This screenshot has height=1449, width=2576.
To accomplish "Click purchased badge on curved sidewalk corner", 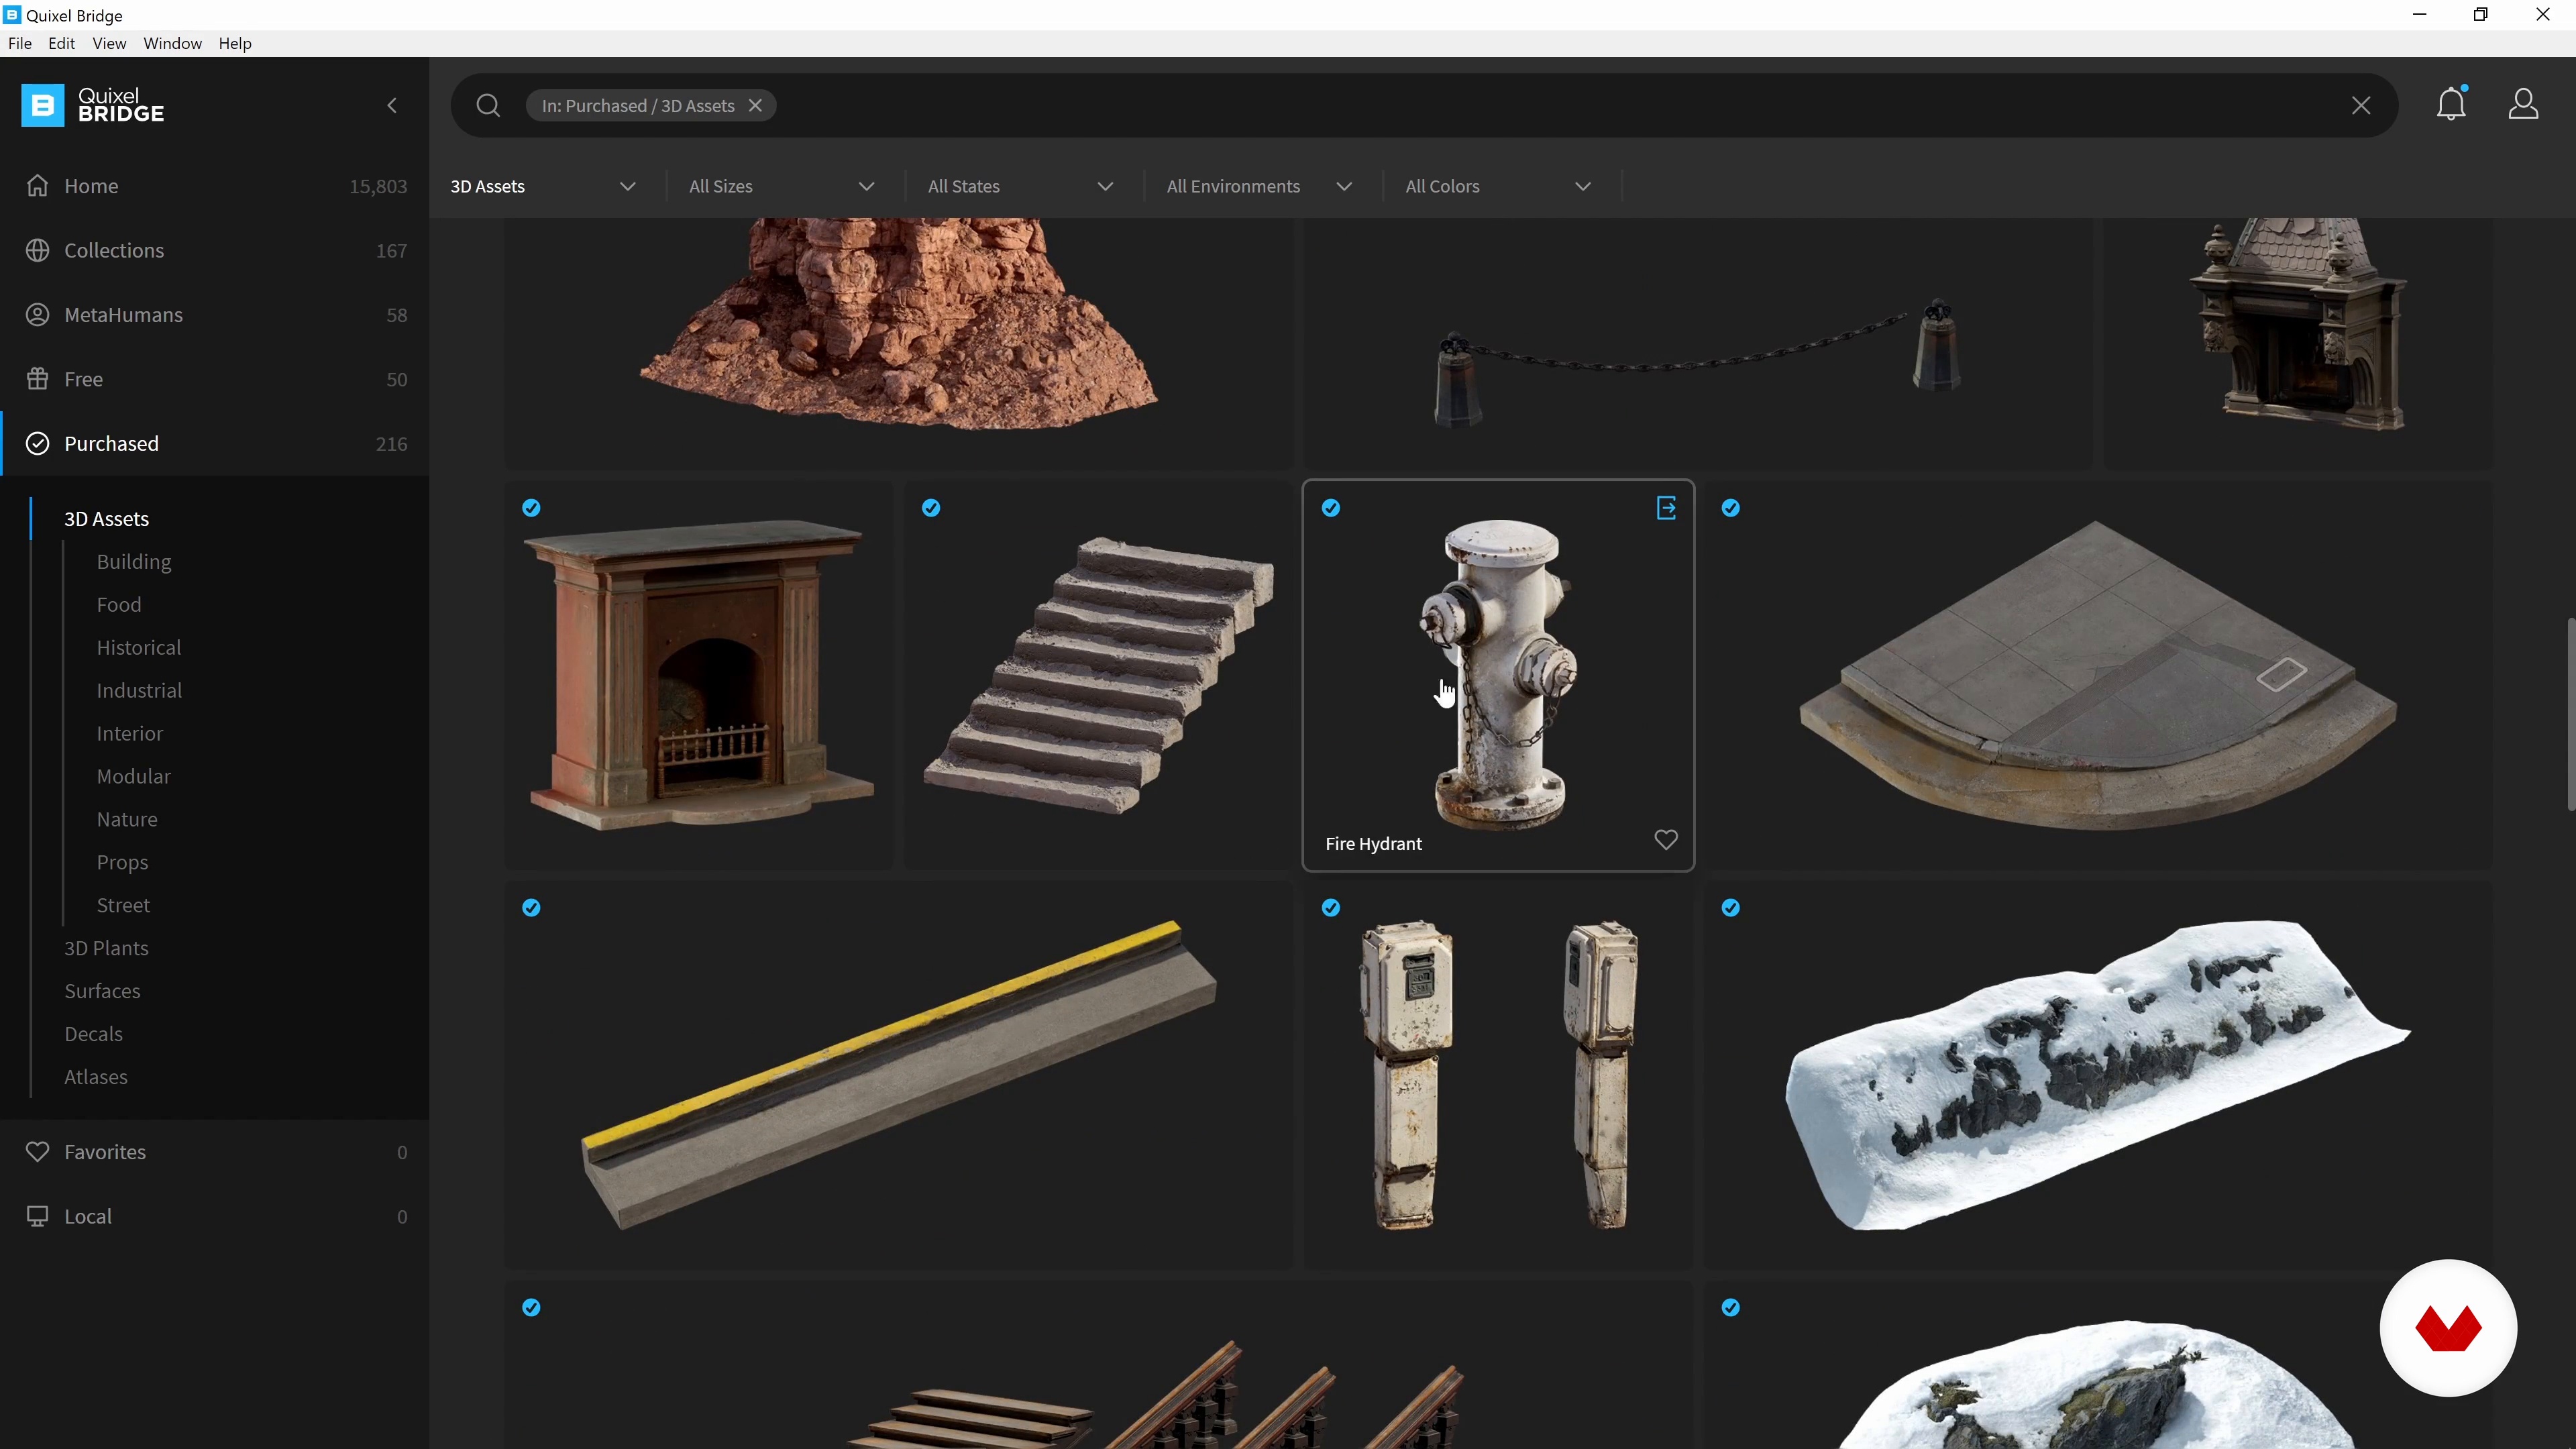I will [x=1731, y=508].
